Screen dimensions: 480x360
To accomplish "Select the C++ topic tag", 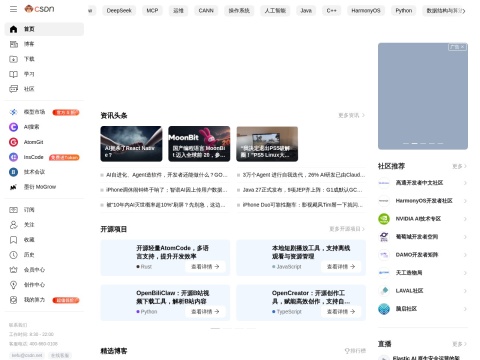I will click(x=332, y=11).
